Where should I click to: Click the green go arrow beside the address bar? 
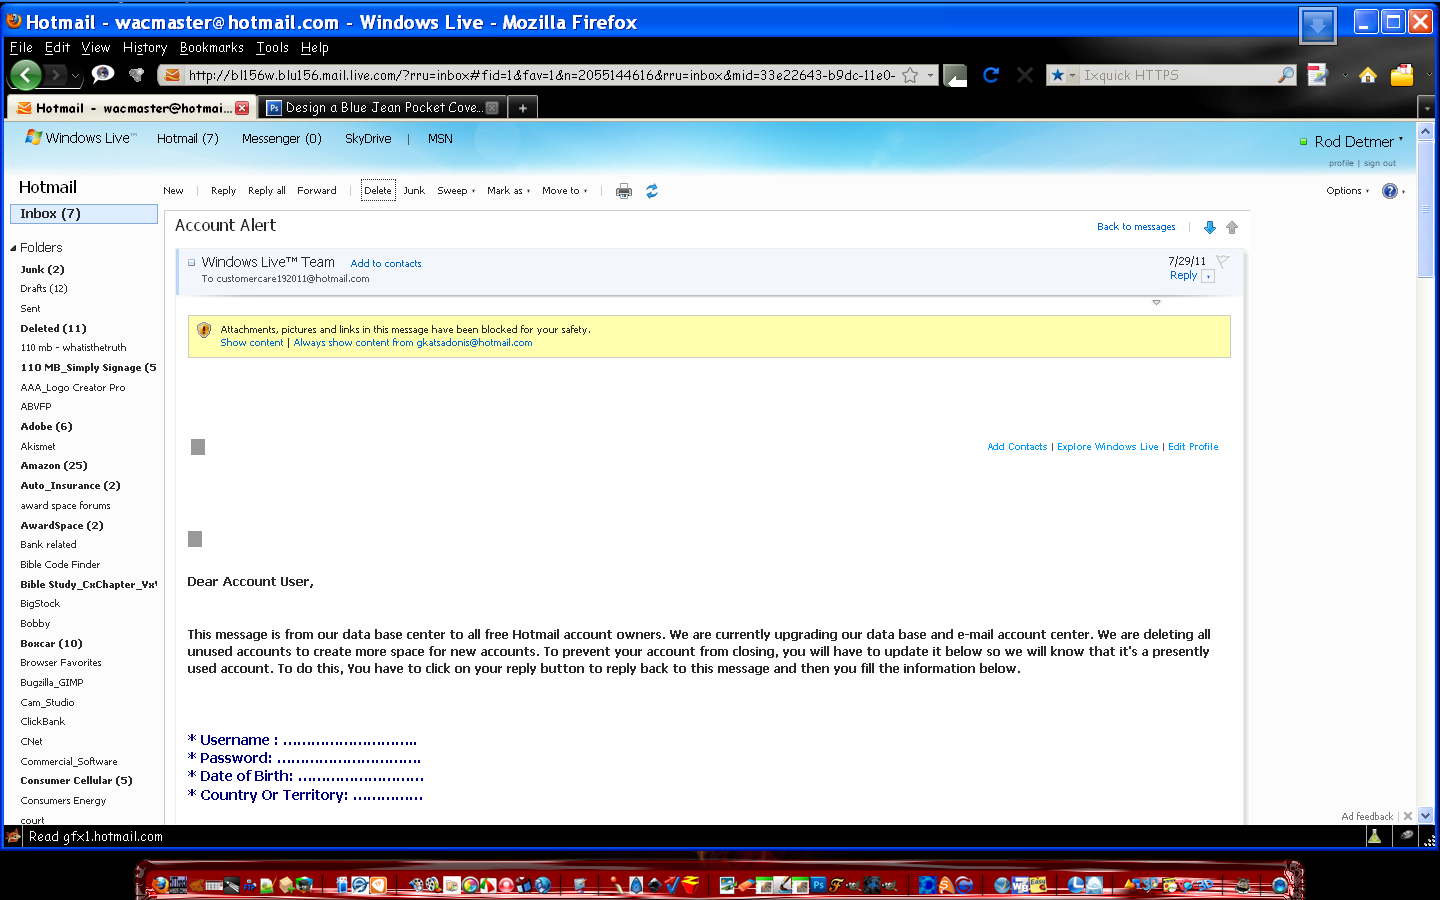[x=956, y=76]
